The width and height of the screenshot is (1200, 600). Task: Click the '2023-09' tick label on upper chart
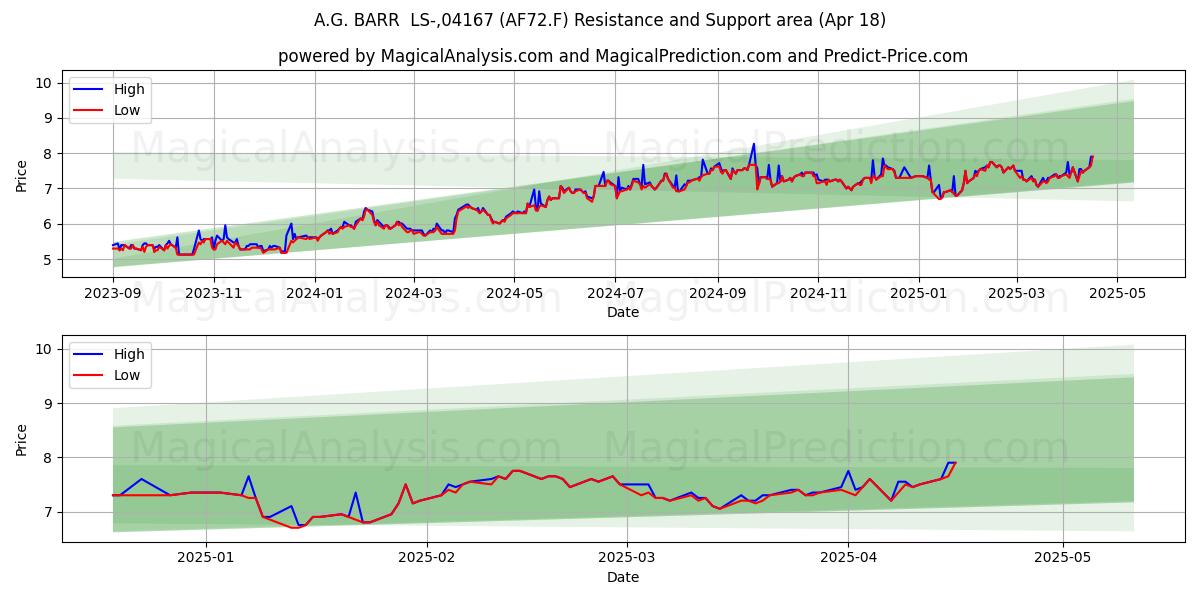click(113, 294)
